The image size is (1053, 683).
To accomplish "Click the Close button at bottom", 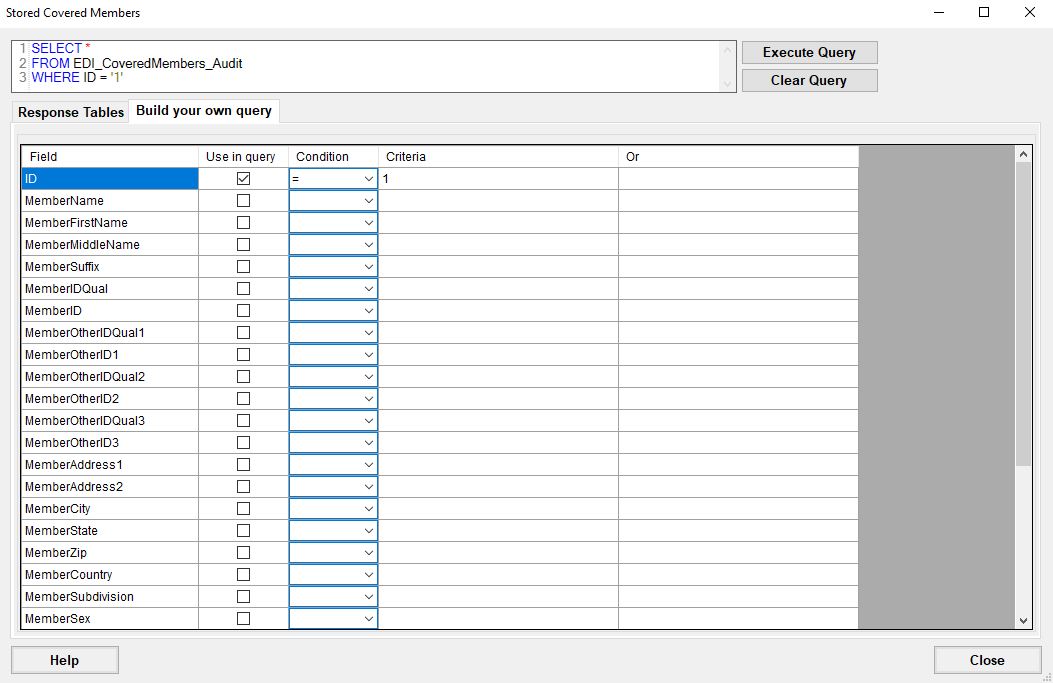I will tap(987, 660).
